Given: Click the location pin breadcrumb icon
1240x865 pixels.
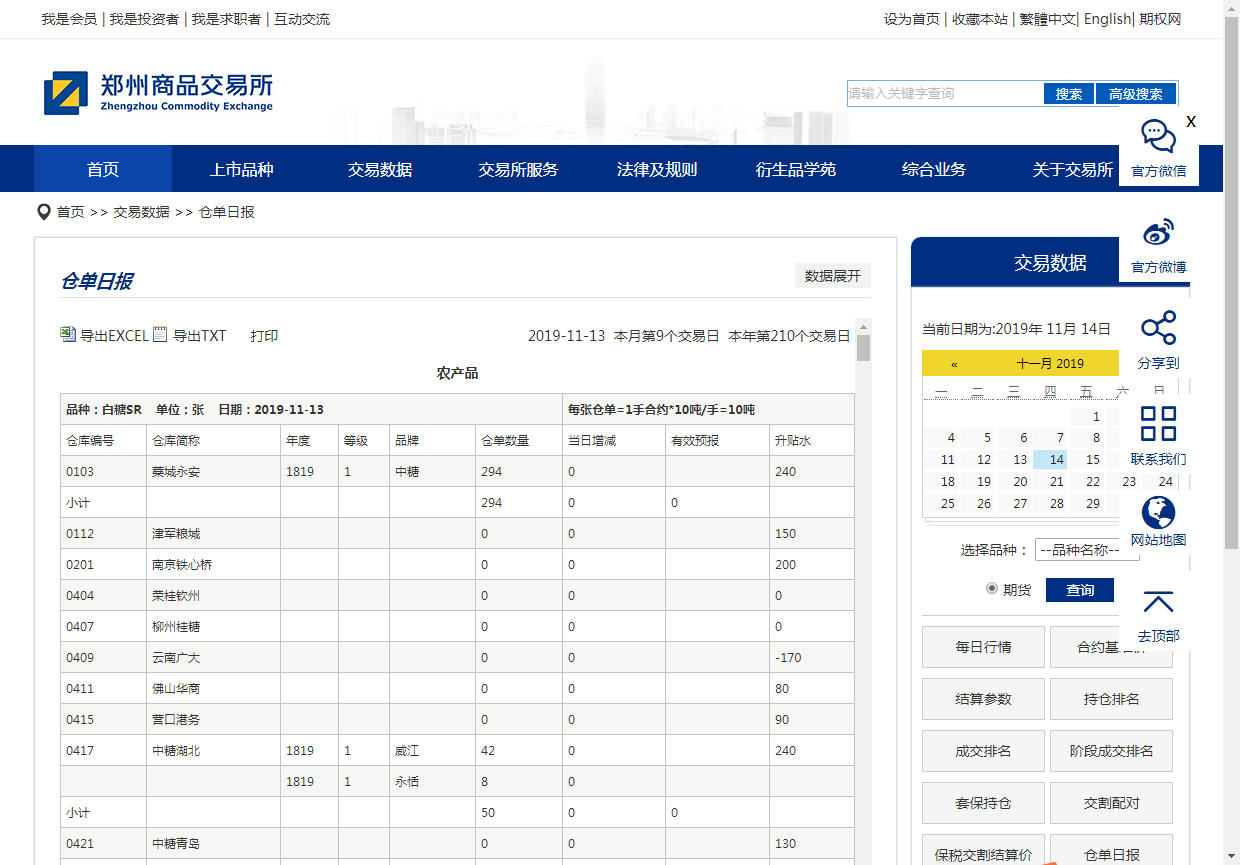Looking at the screenshot, I should pos(44,212).
